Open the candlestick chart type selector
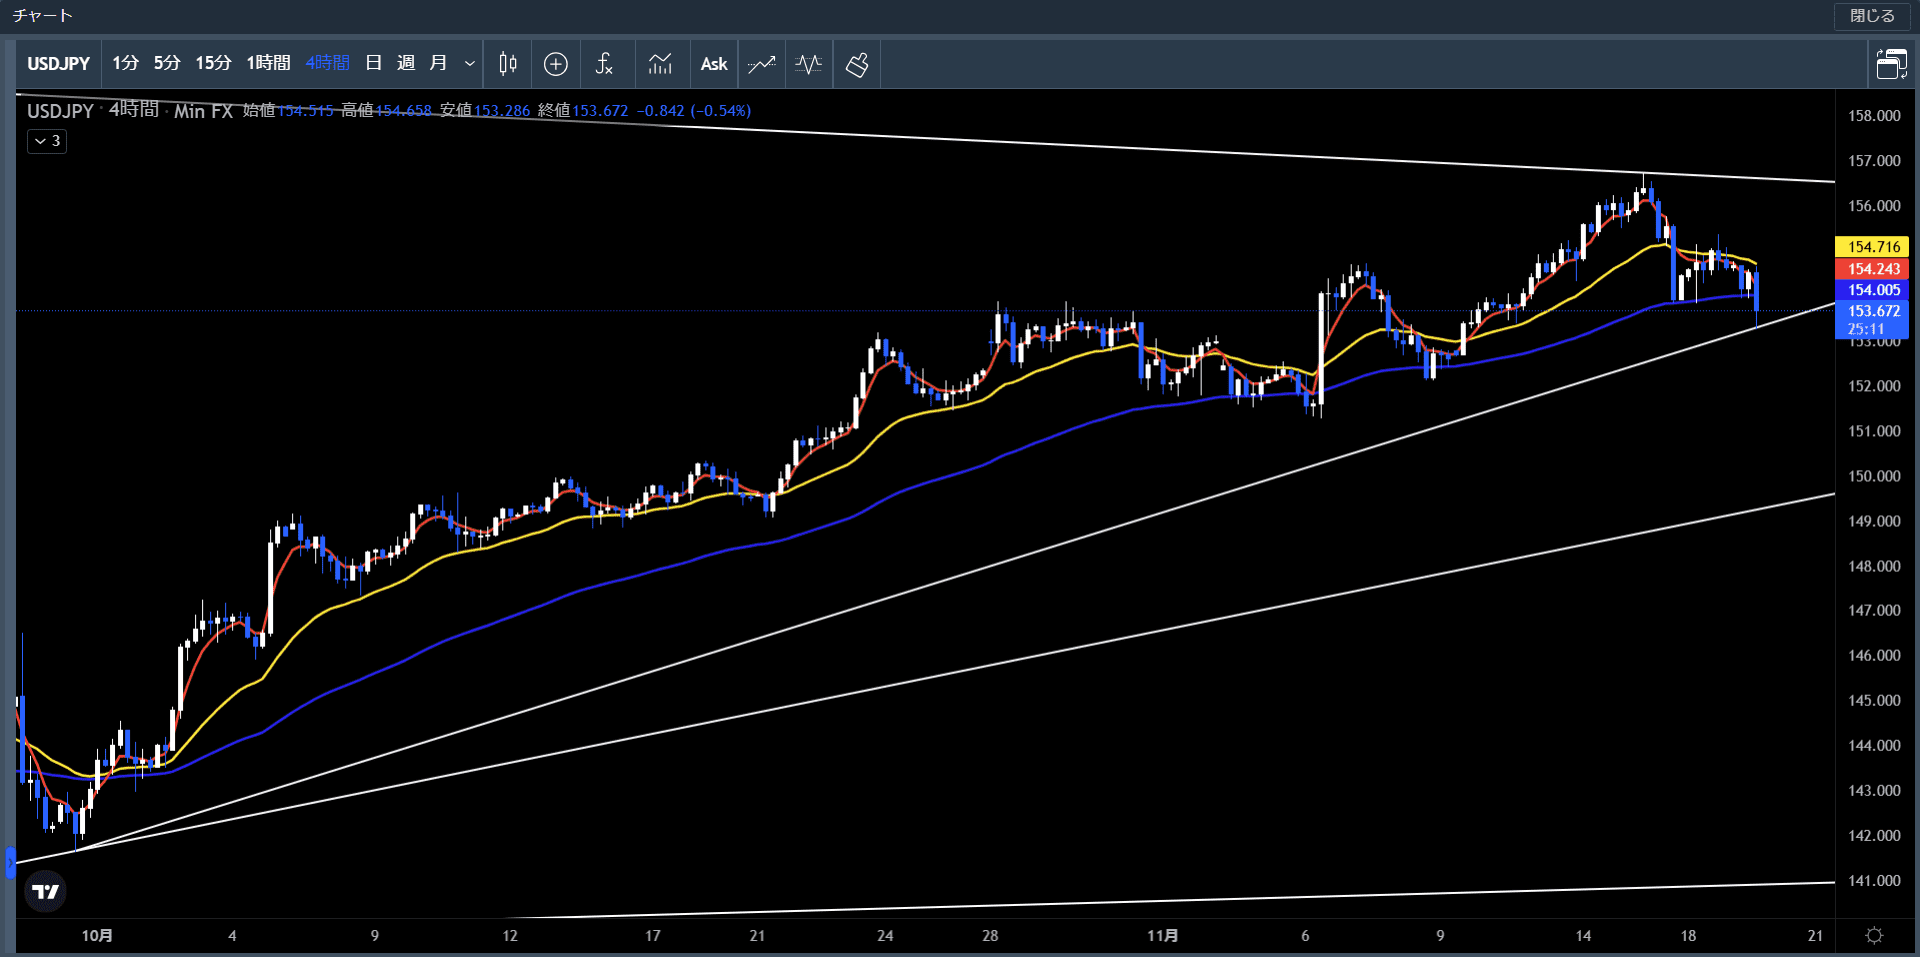The image size is (1920, 957). [508, 64]
